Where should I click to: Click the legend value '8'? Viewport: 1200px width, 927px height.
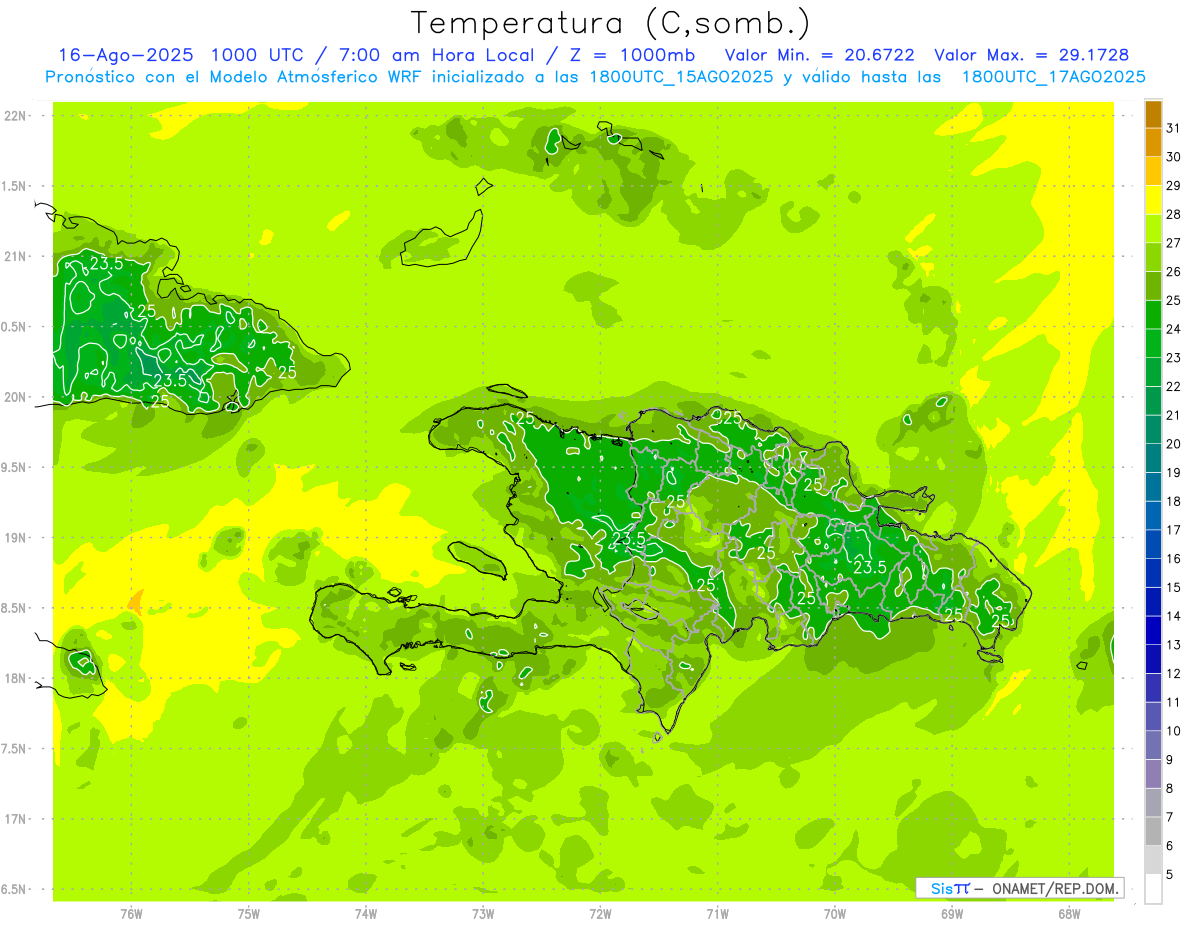[x=1170, y=788]
